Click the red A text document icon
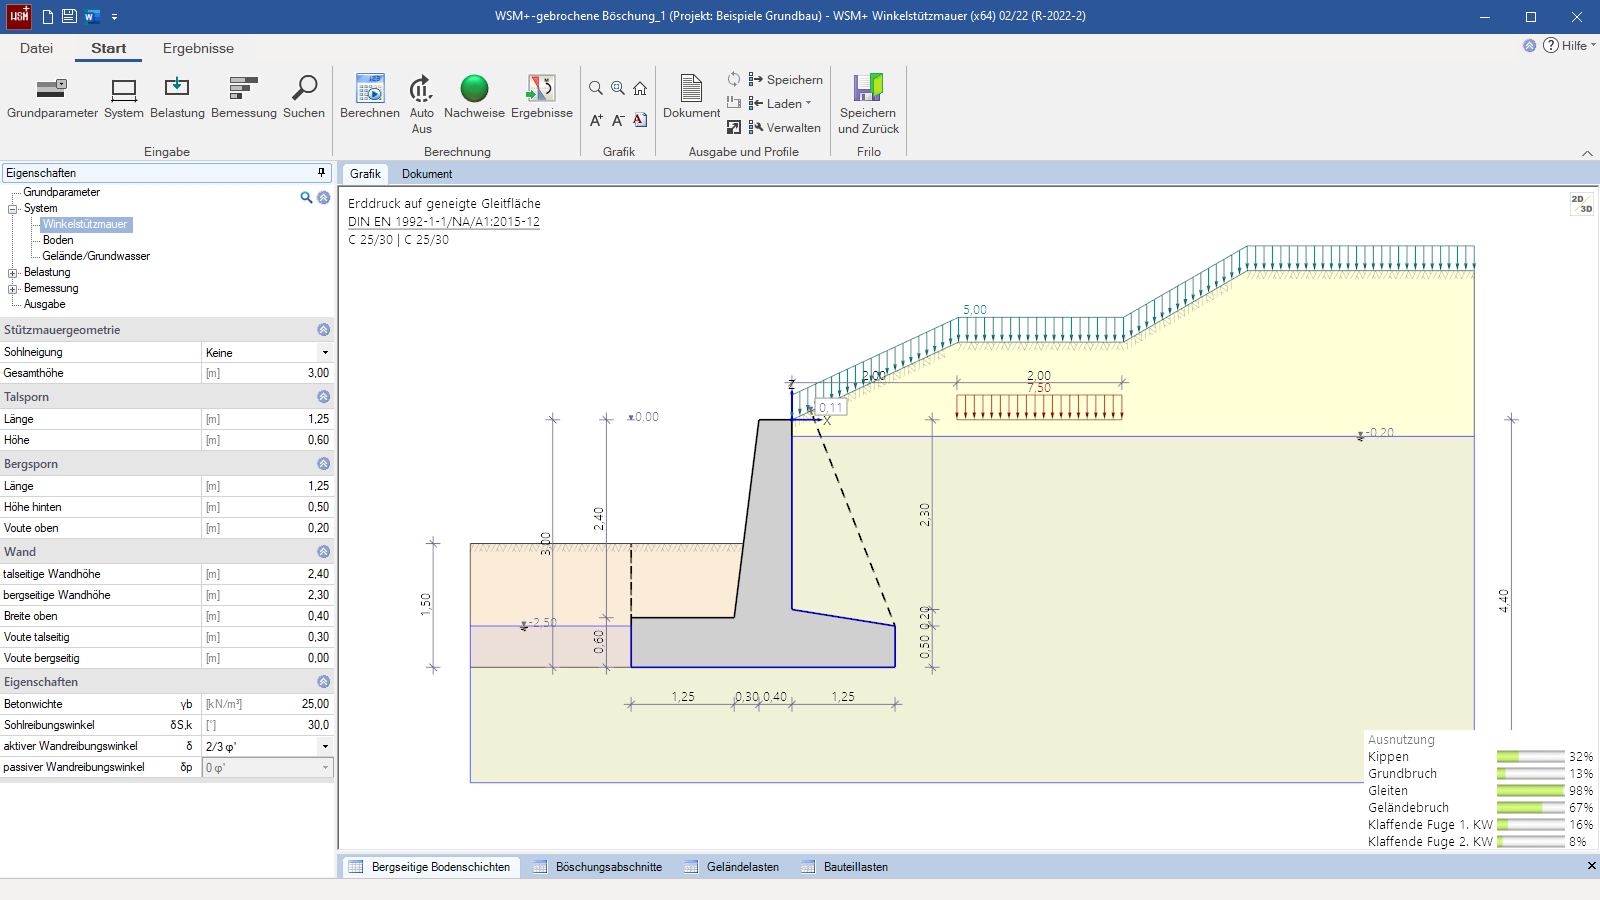The height and width of the screenshot is (900, 1600). tap(640, 120)
